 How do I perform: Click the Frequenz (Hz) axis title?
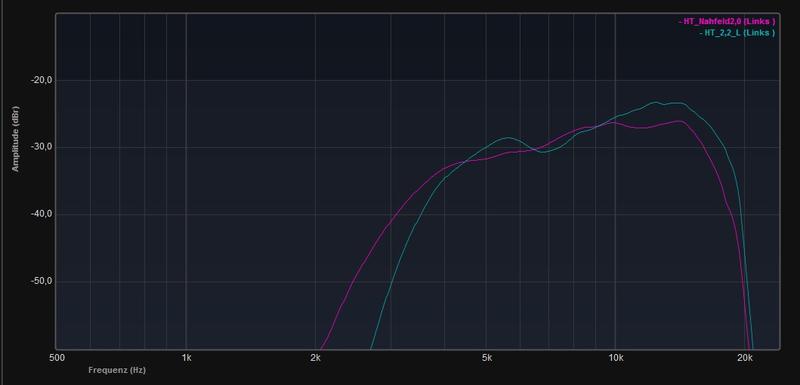117,370
